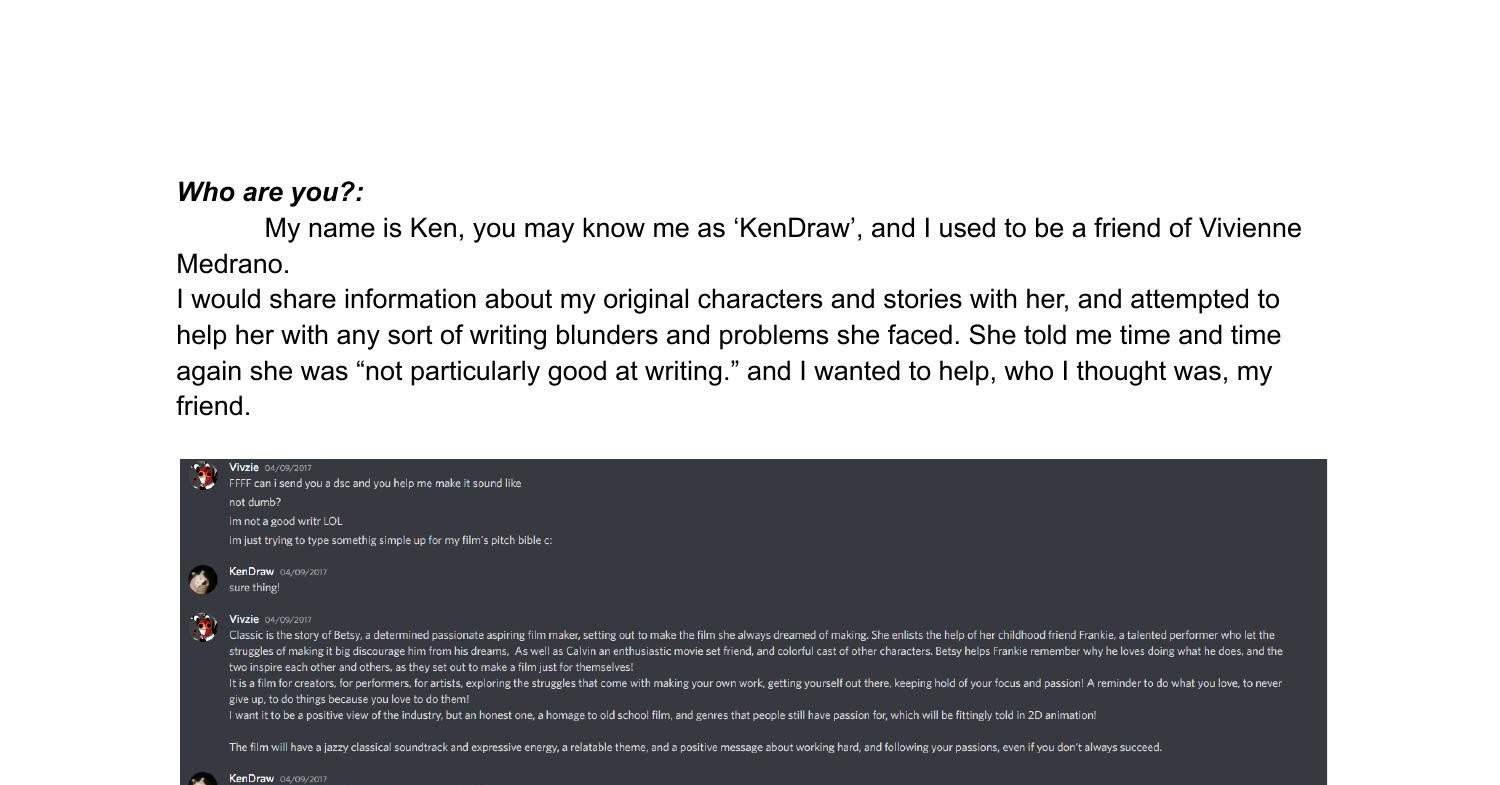The width and height of the screenshot is (1500, 785).
Task: Select the KenDraw username at the bottom edge
Action: (x=251, y=778)
